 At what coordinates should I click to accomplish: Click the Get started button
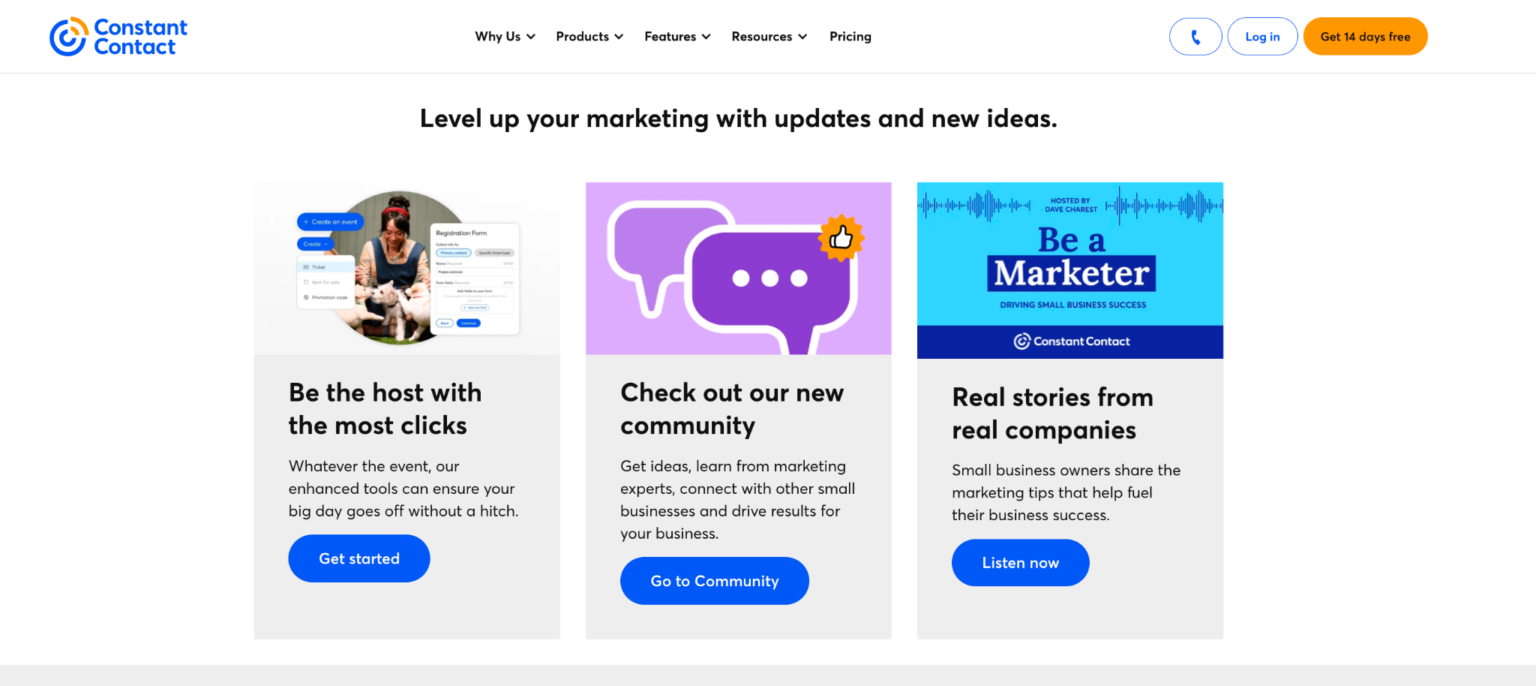coord(358,558)
